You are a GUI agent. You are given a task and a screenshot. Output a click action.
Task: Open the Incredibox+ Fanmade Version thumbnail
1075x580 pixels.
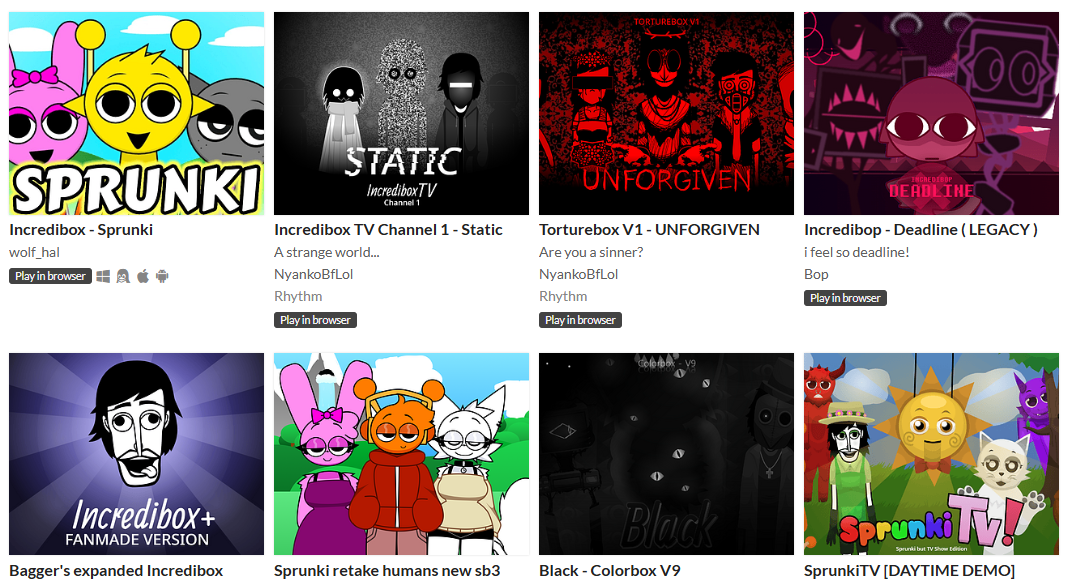click(136, 454)
